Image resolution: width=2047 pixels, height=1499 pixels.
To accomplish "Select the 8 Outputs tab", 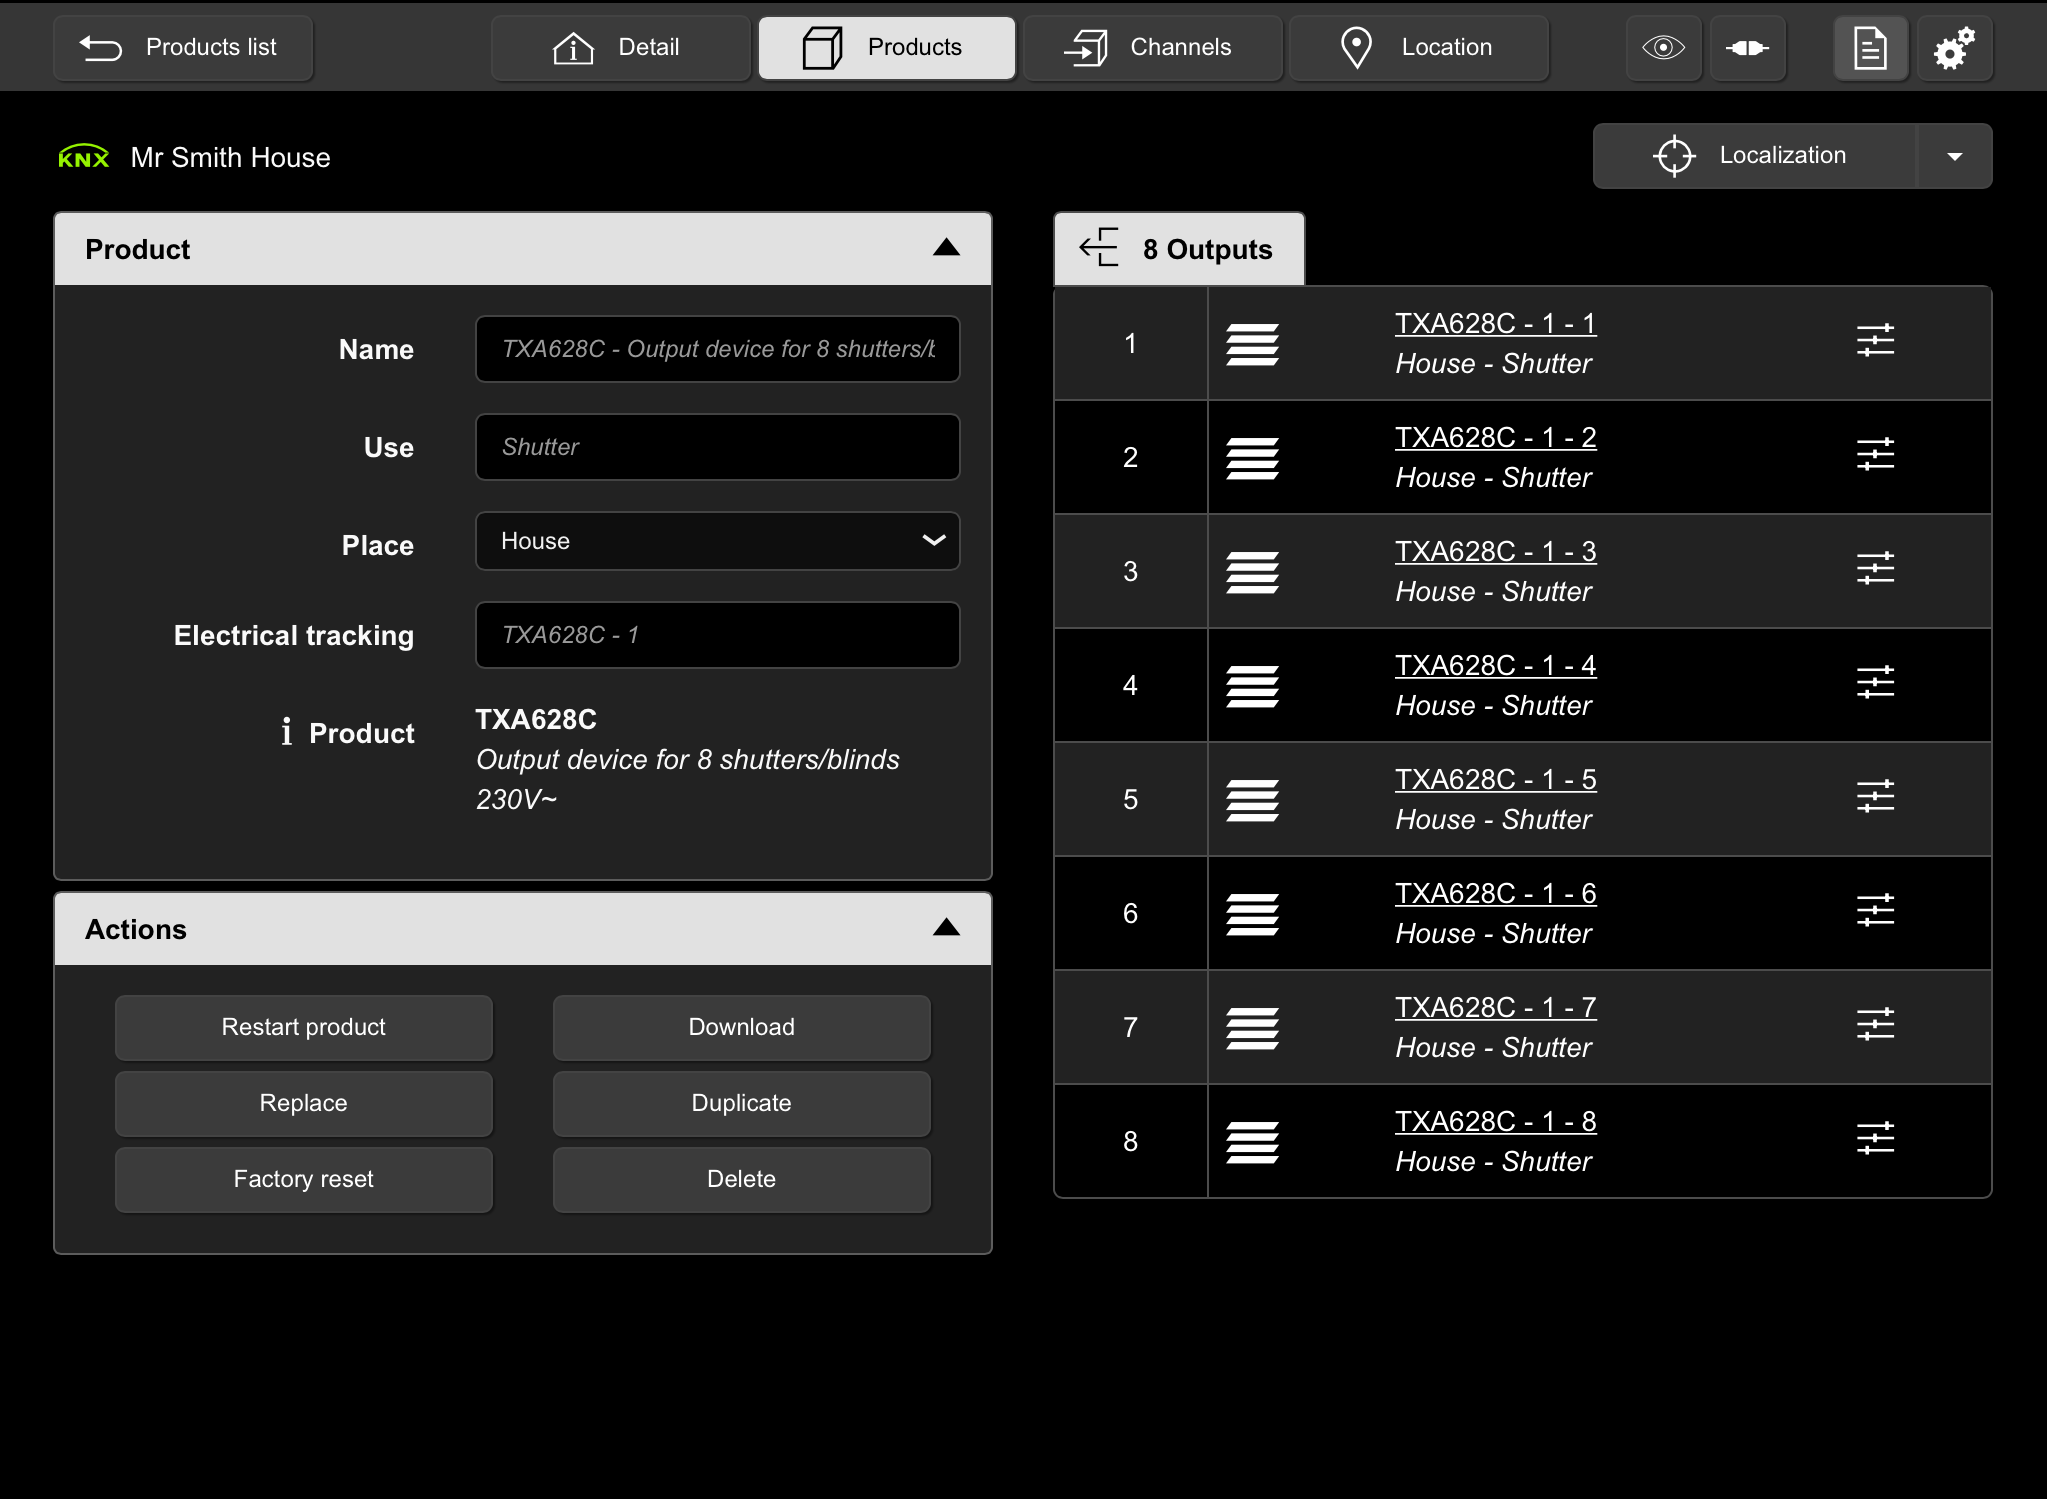I will coord(1179,249).
